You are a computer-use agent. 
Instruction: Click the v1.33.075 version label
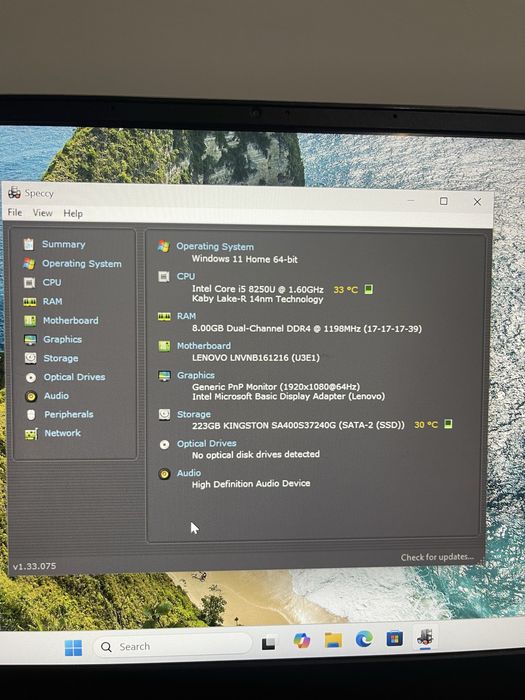point(34,566)
